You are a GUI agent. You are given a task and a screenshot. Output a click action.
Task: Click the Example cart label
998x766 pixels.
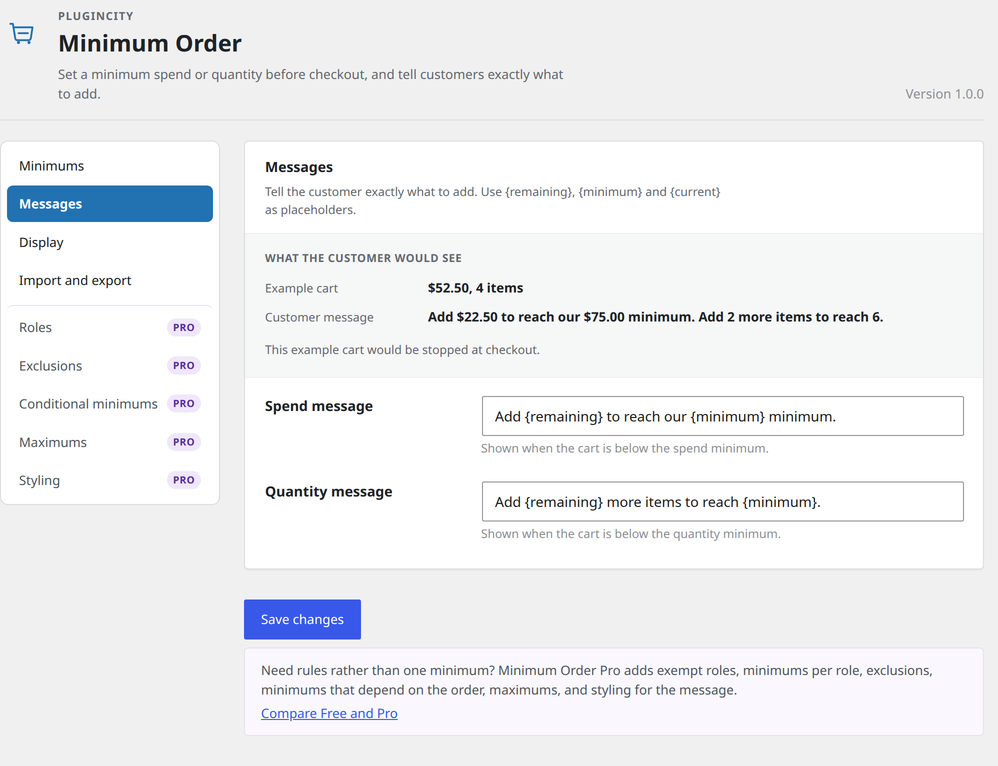tap(302, 288)
